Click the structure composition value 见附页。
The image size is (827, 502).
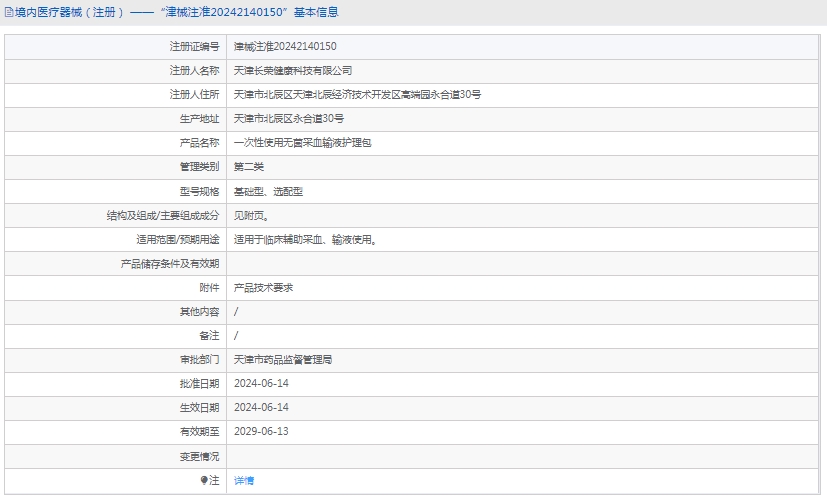pyautogui.click(x=250, y=215)
